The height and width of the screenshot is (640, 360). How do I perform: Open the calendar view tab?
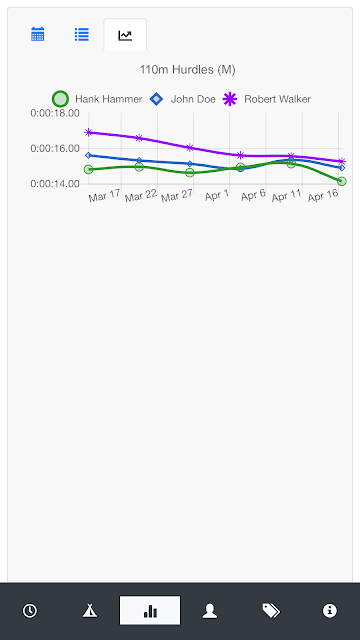click(x=38, y=34)
